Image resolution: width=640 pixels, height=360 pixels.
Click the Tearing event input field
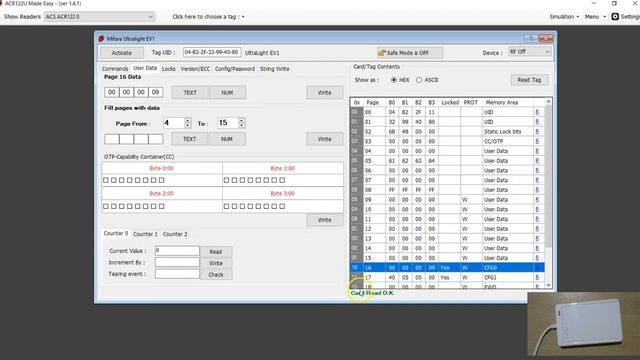pos(177,273)
